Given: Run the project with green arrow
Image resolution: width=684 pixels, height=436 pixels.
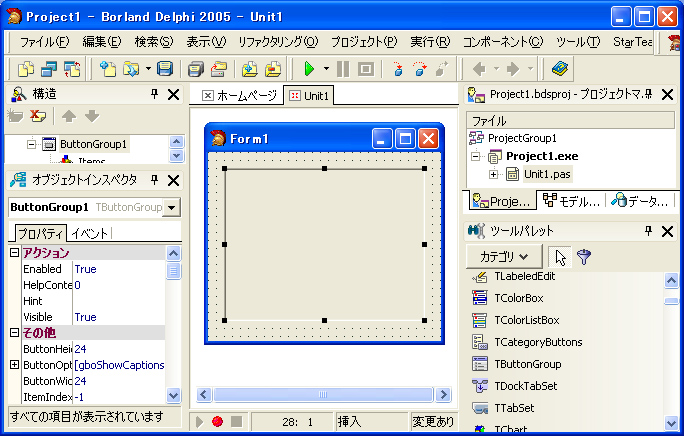Looking at the screenshot, I should pos(309,69).
